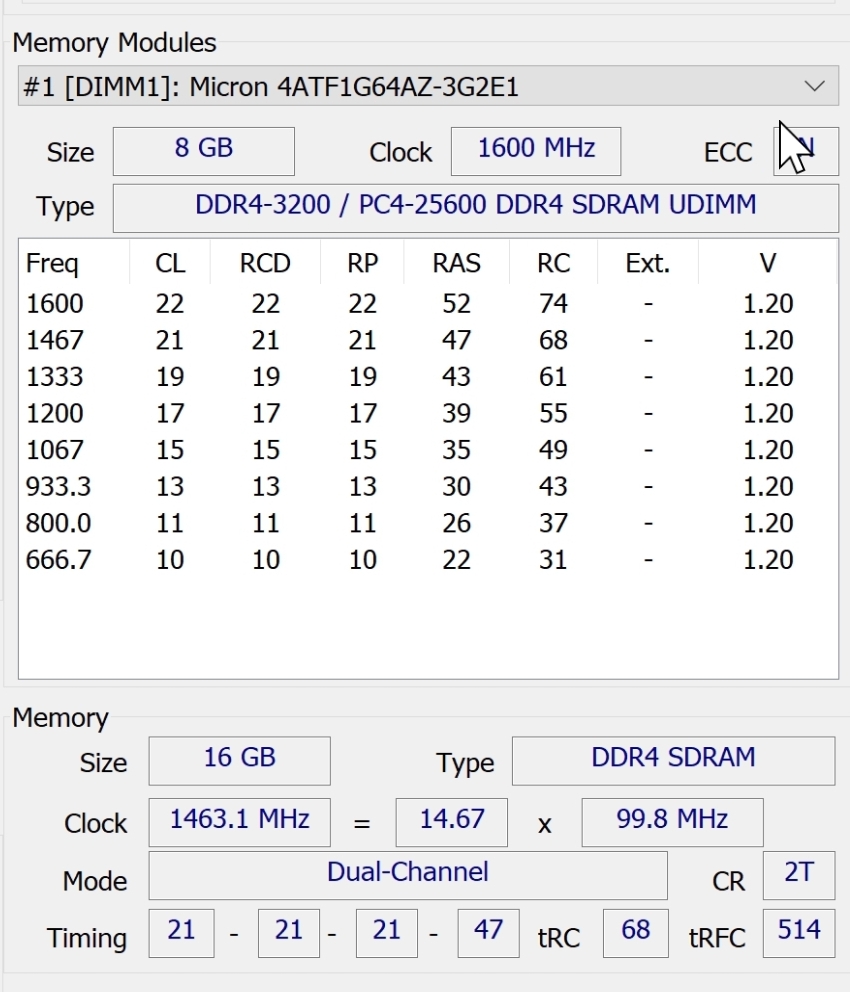850x992 pixels.
Task: Click the DDR4 SDRAM memory Type field
Action: [x=673, y=759]
